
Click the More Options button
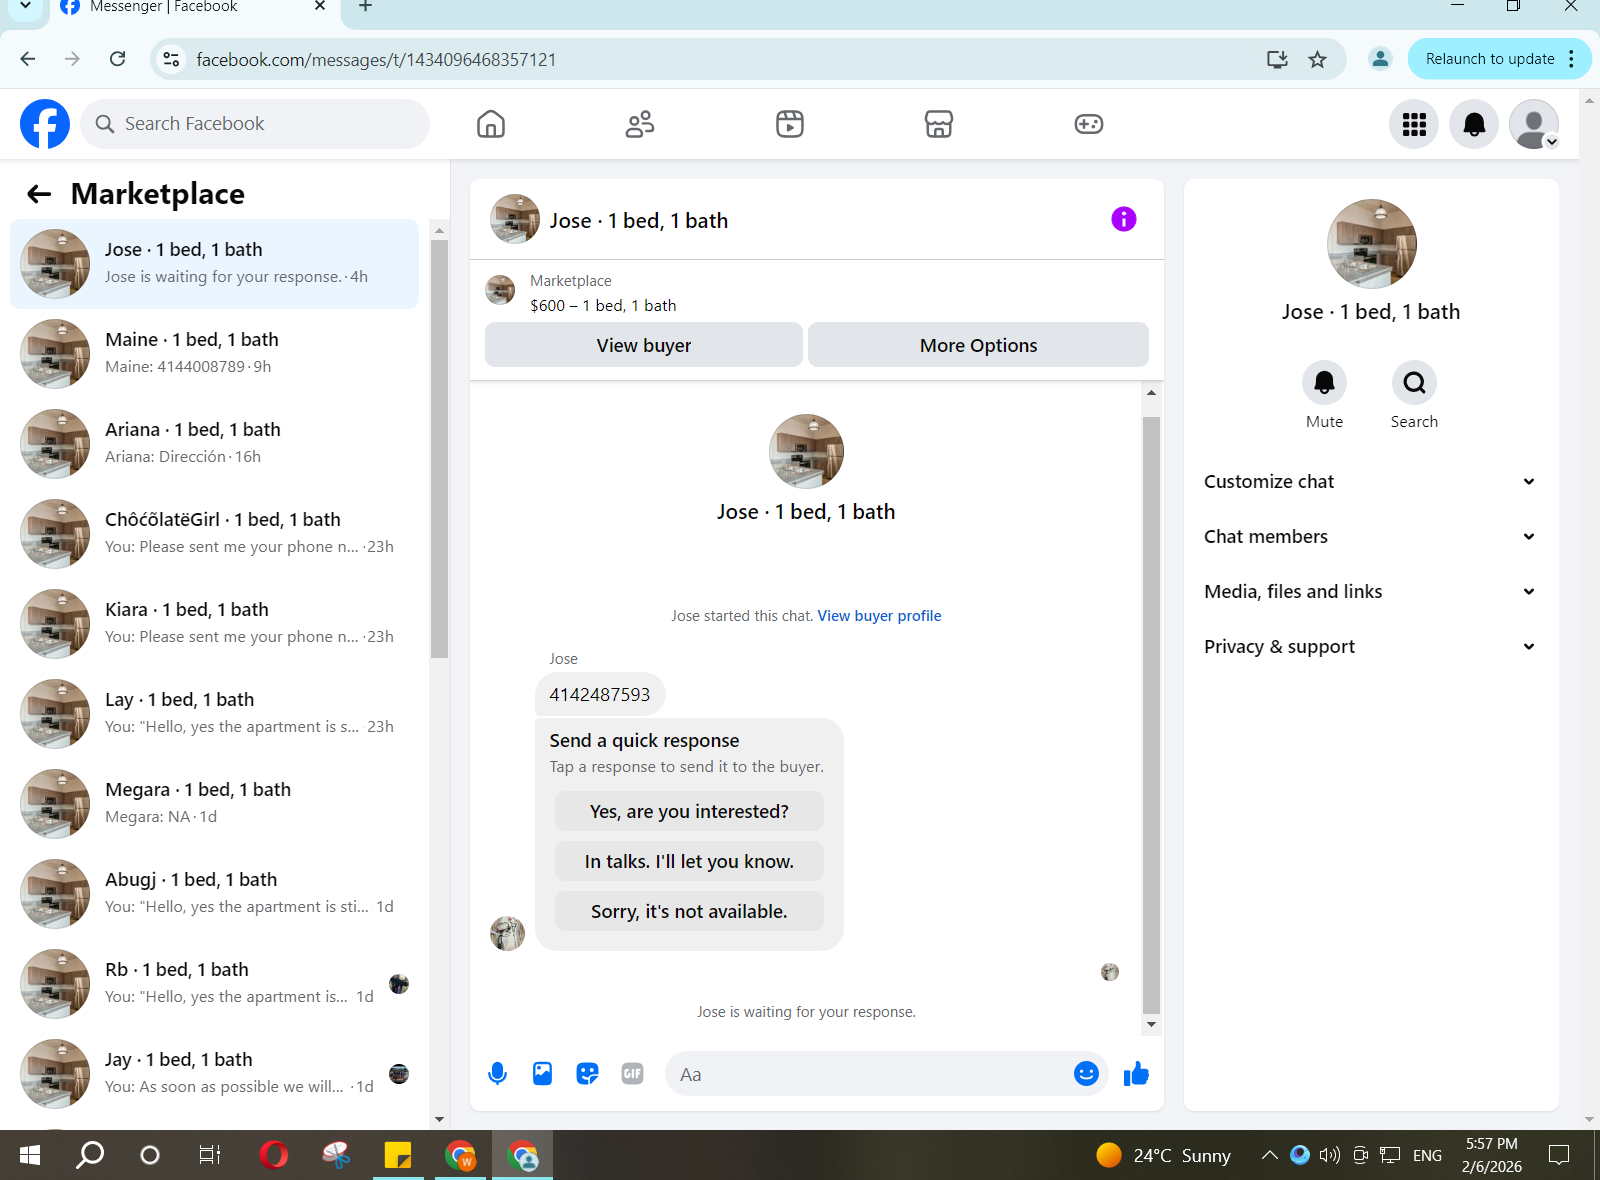pos(978,345)
